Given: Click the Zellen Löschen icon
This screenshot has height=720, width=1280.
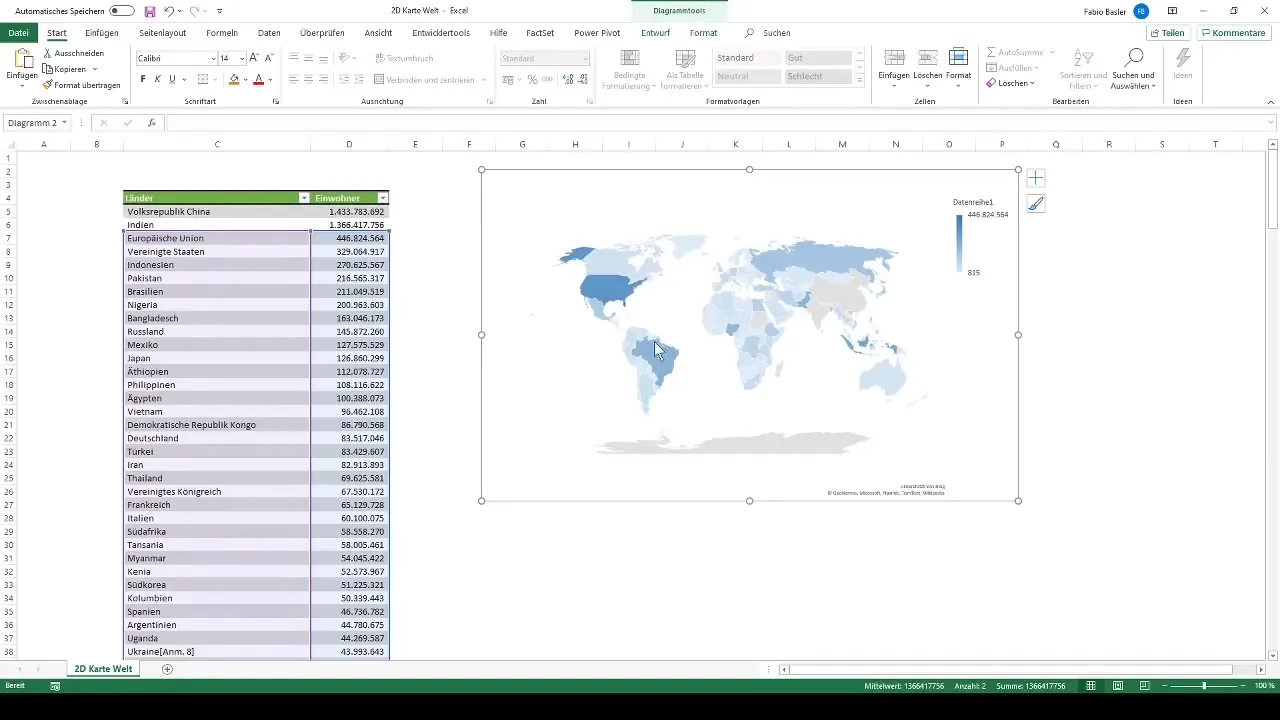Looking at the screenshot, I should 927,58.
